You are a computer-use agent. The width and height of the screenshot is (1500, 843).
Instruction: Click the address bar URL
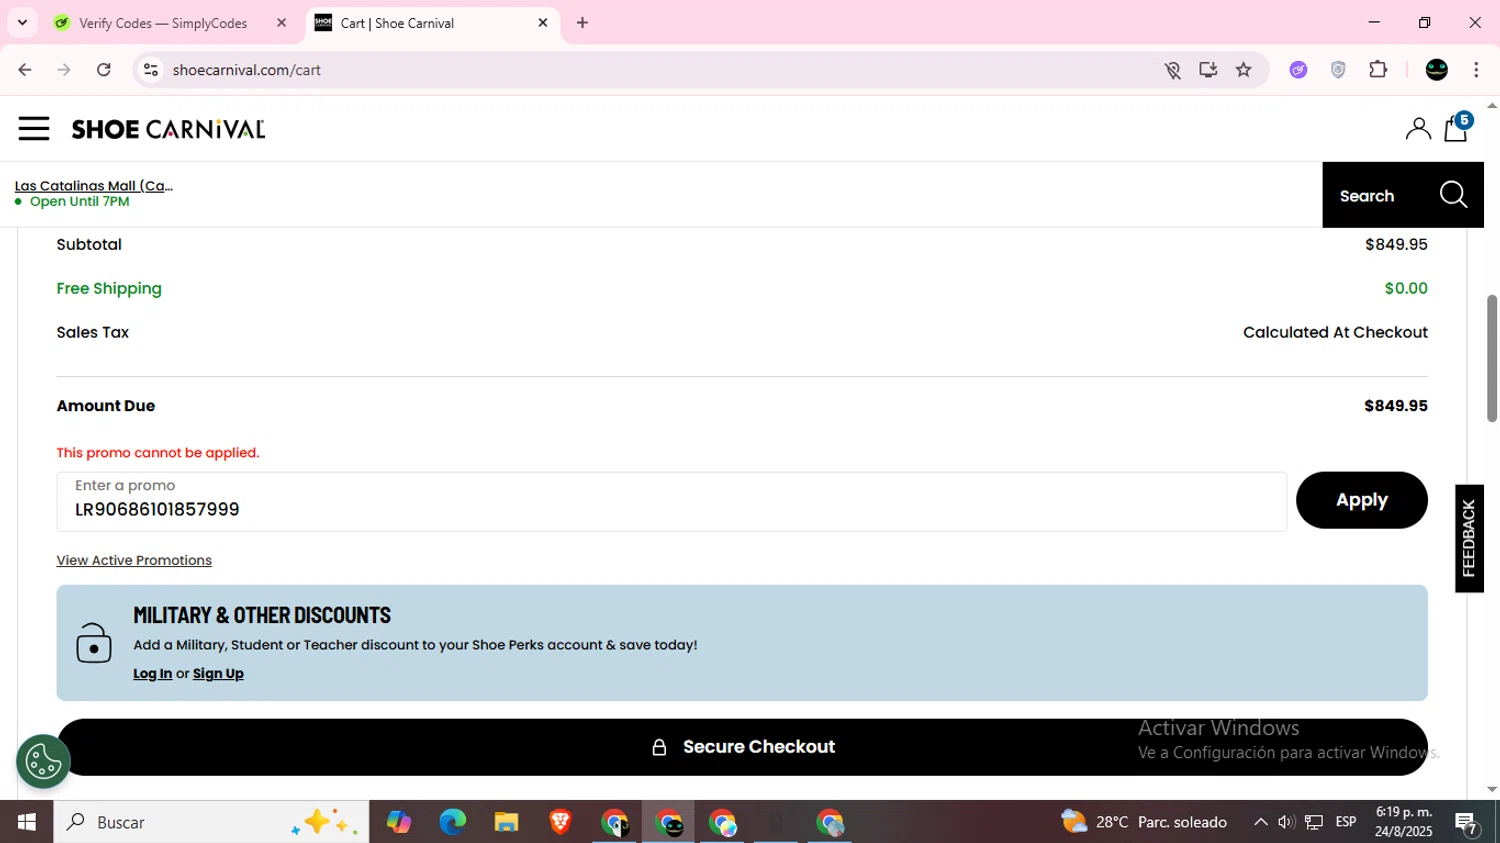246,70
